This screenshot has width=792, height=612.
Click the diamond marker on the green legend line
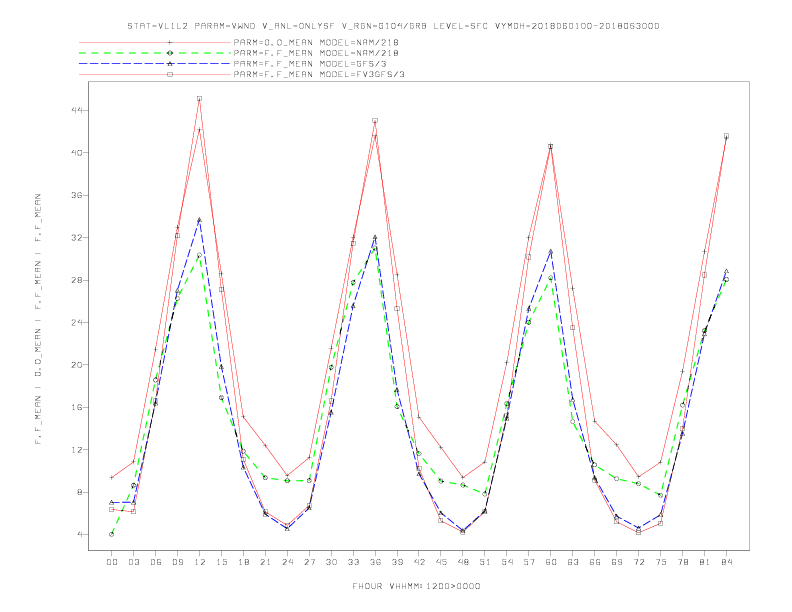tap(170, 53)
